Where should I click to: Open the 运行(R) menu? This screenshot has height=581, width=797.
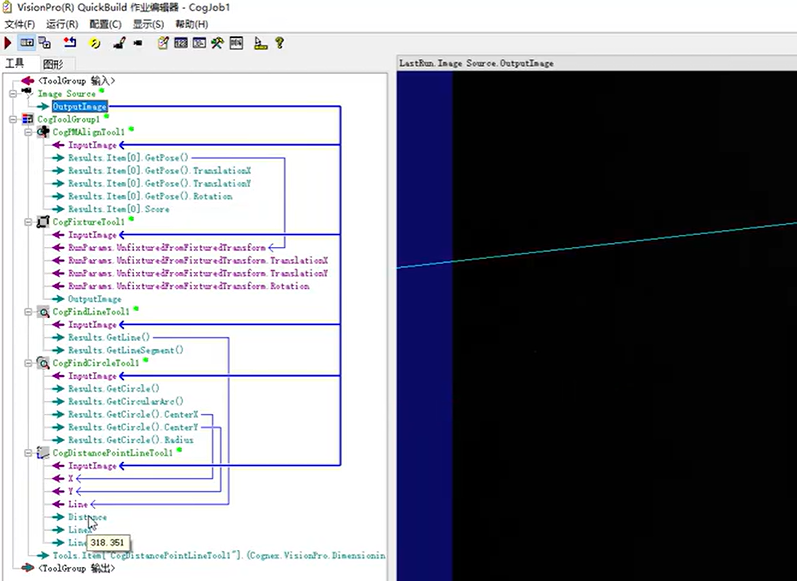[x=62, y=24]
